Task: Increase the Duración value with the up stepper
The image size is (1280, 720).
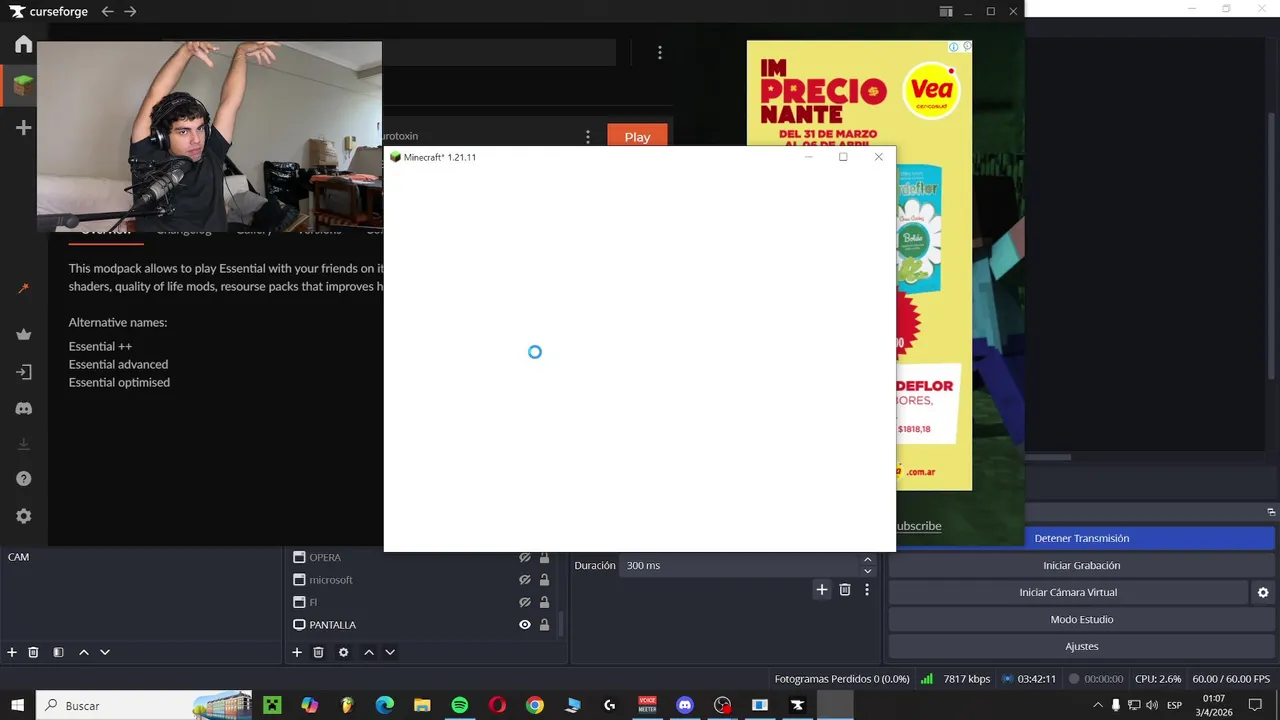Action: point(867,560)
